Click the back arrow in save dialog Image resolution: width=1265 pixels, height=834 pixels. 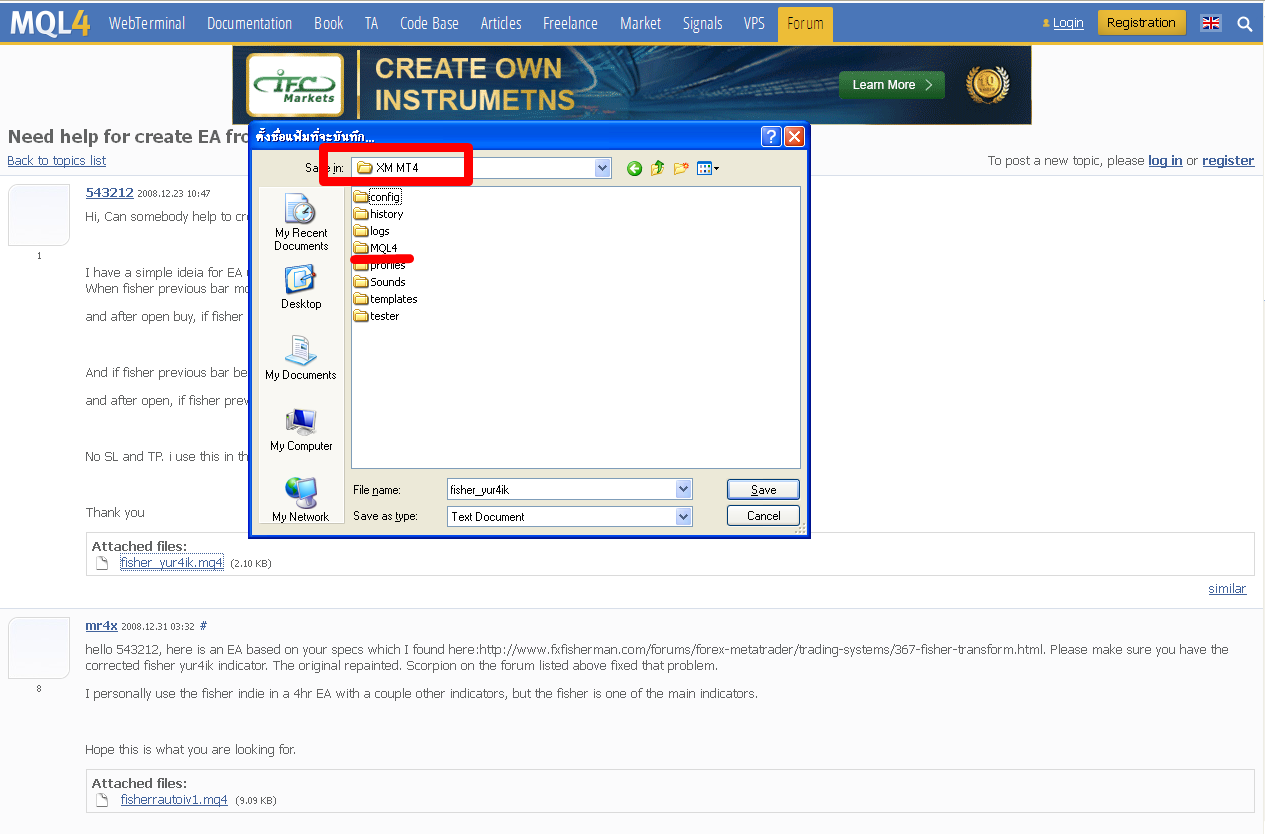(x=634, y=168)
